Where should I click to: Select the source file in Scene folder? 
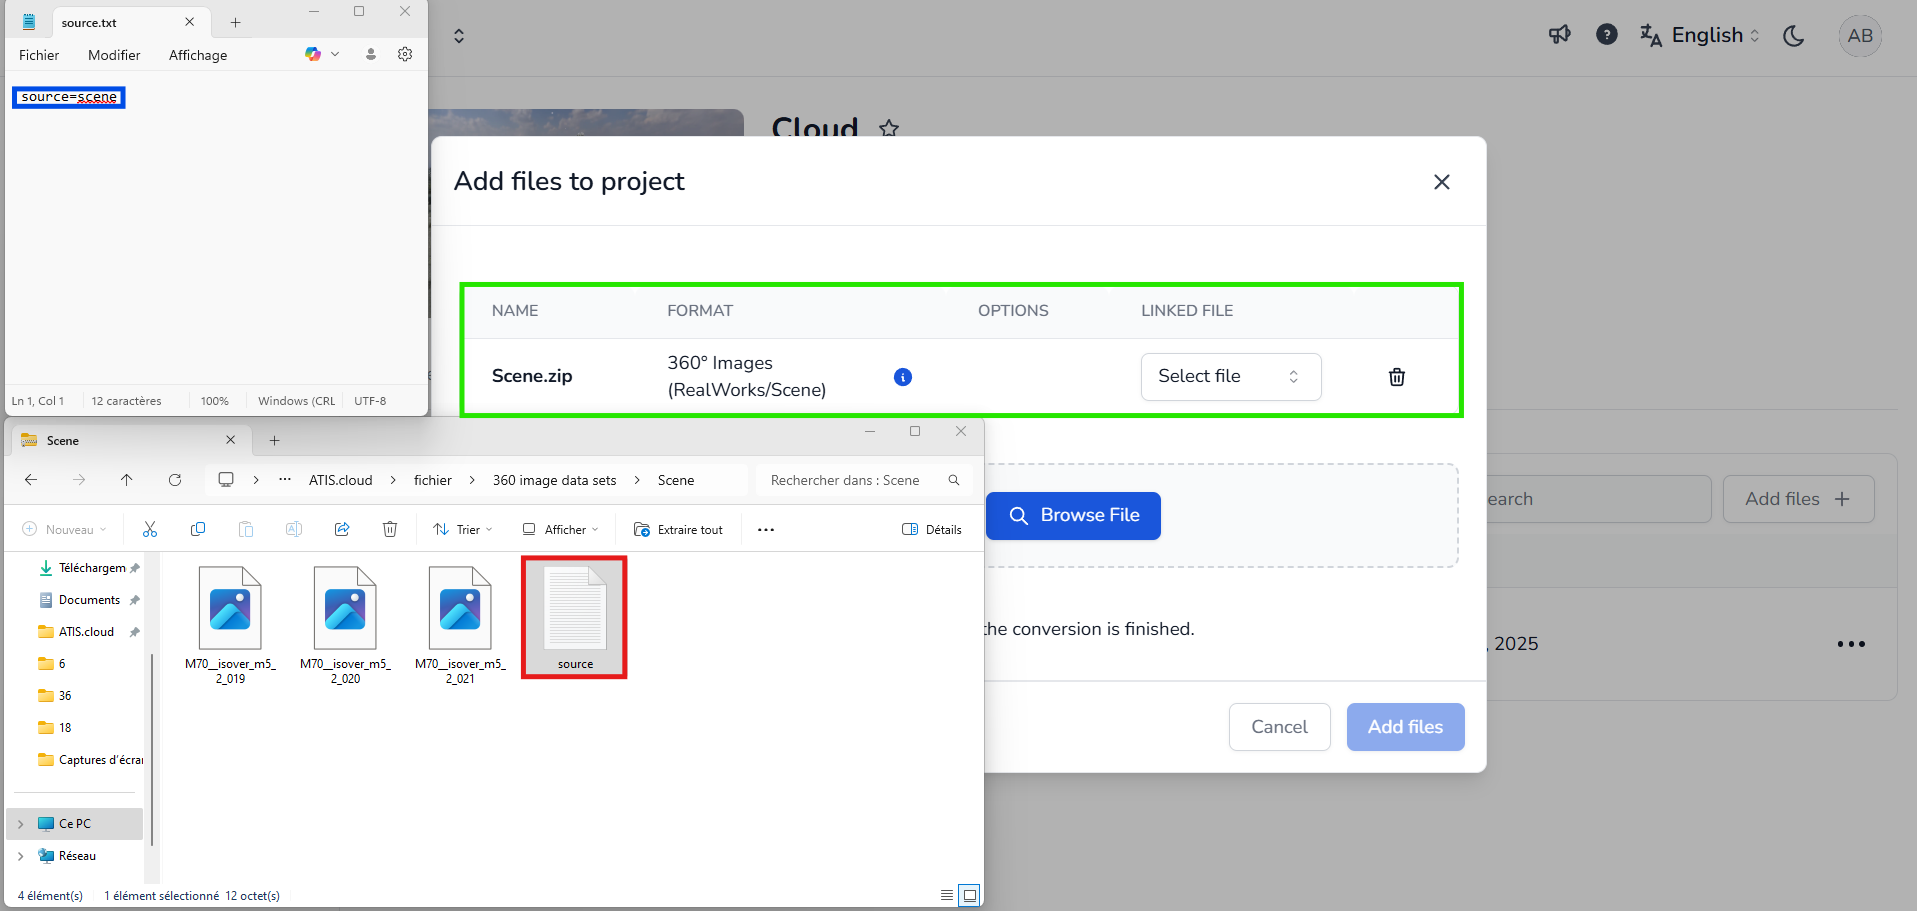pyautogui.click(x=575, y=617)
